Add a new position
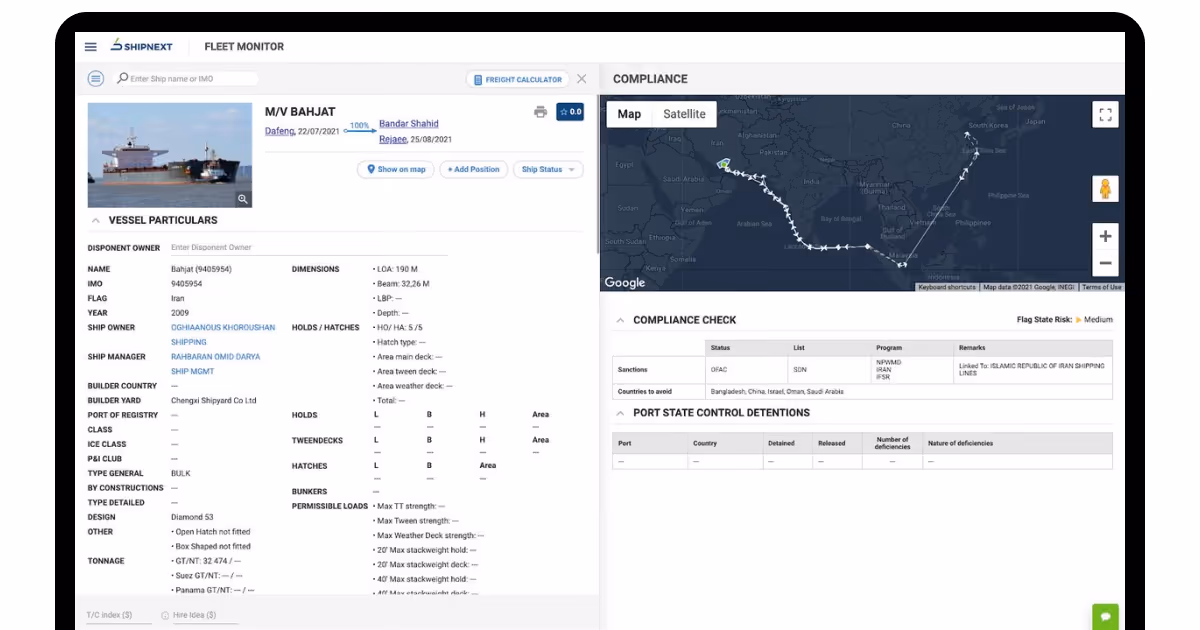 pos(473,170)
